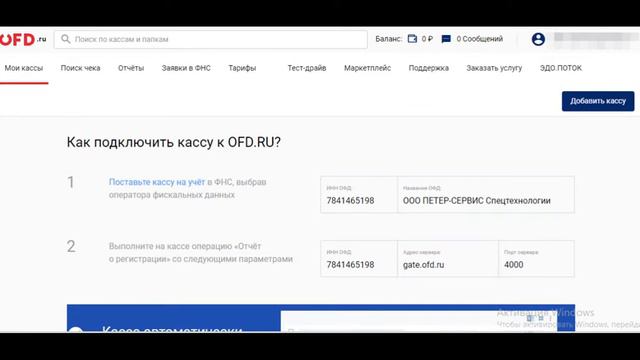Open the Заказать услугу tab

coord(494,68)
